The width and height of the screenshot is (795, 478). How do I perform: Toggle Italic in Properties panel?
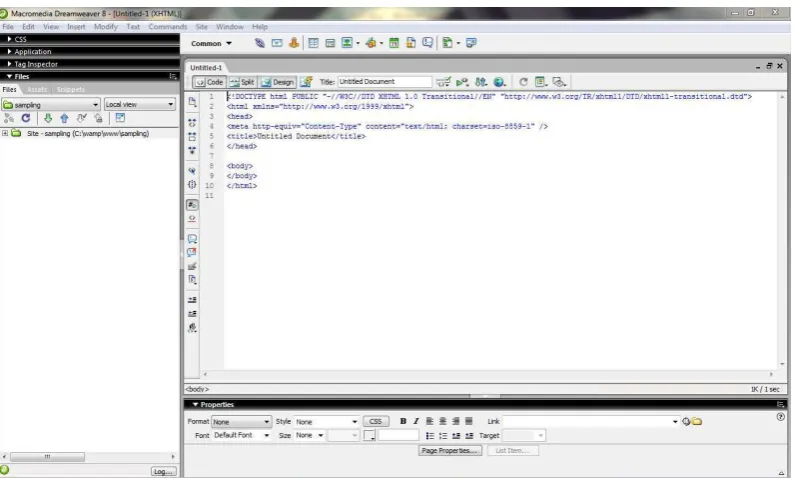[x=416, y=421]
